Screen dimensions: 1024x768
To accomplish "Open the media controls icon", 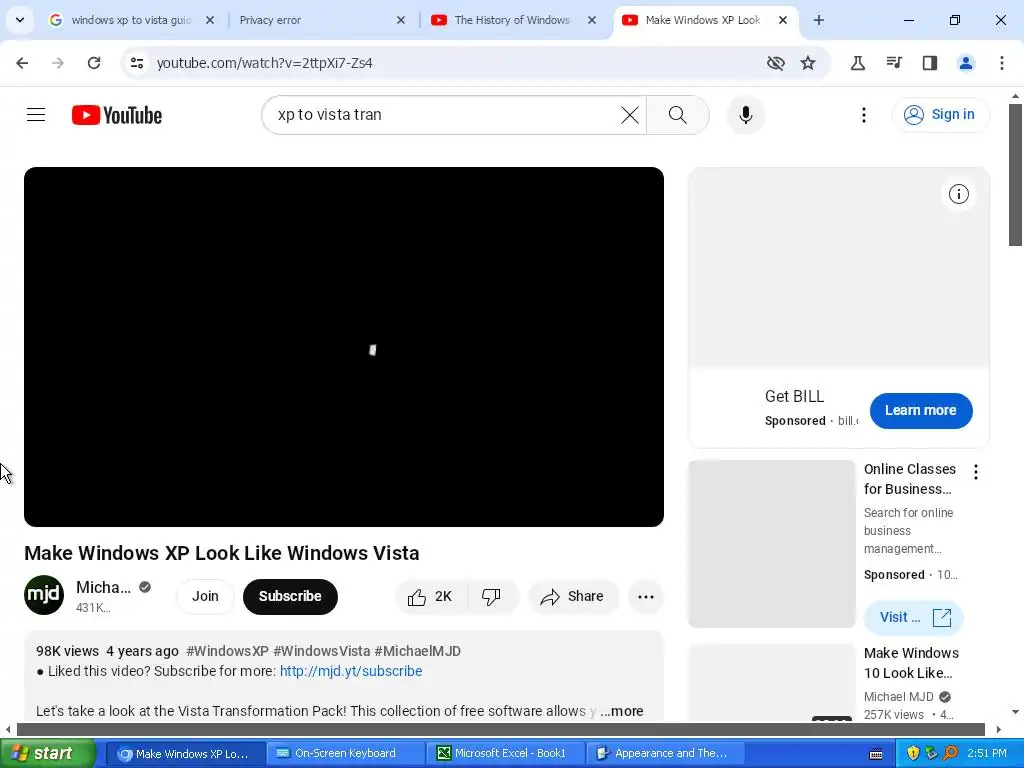I will click(x=893, y=63).
